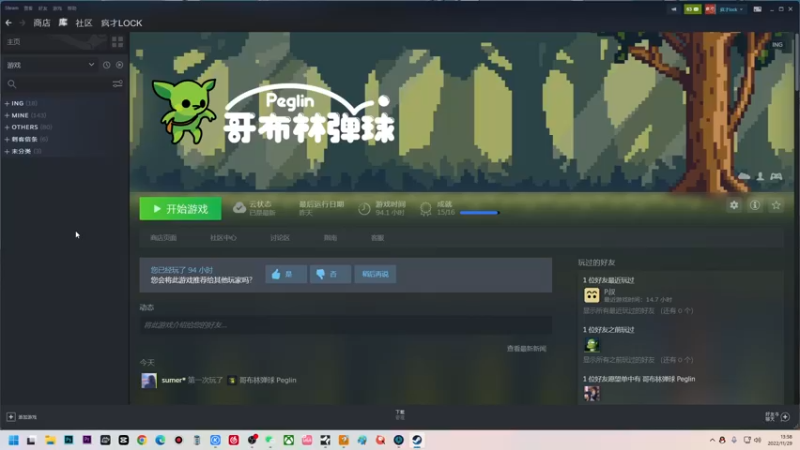Image resolution: width=800 pixels, height=450 pixels.
Task: Click the play time clock icon
Action: pyautogui.click(x=364, y=208)
